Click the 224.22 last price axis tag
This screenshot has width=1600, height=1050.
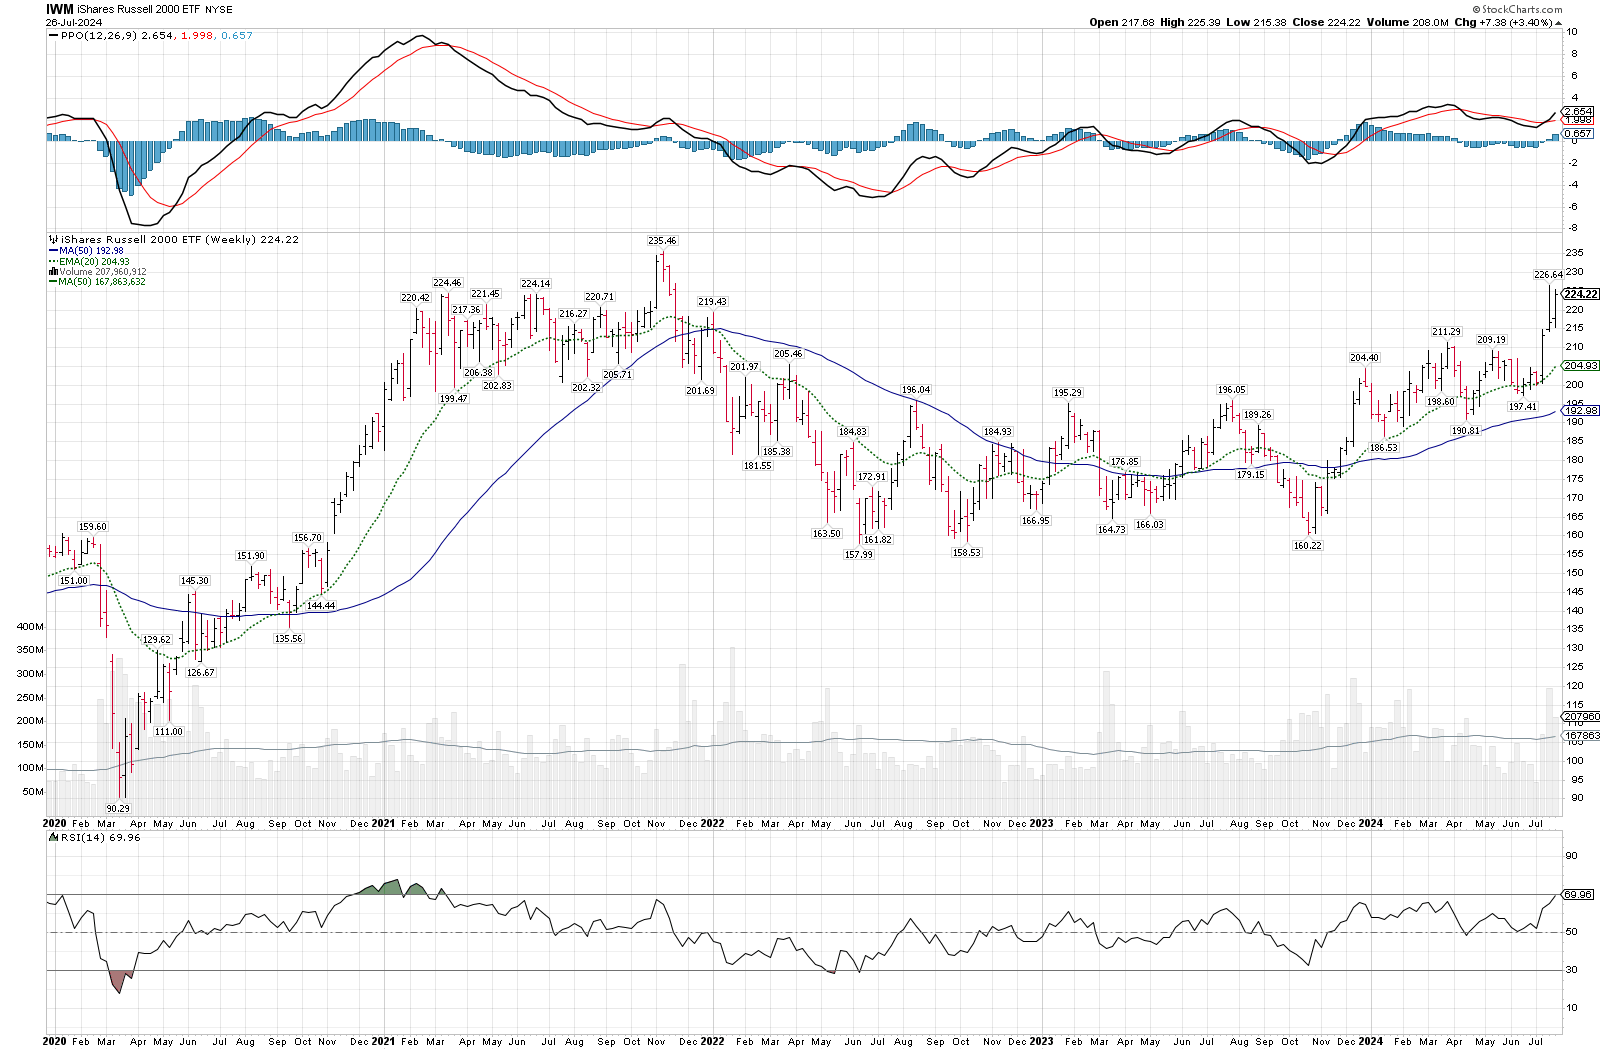click(x=1581, y=294)
